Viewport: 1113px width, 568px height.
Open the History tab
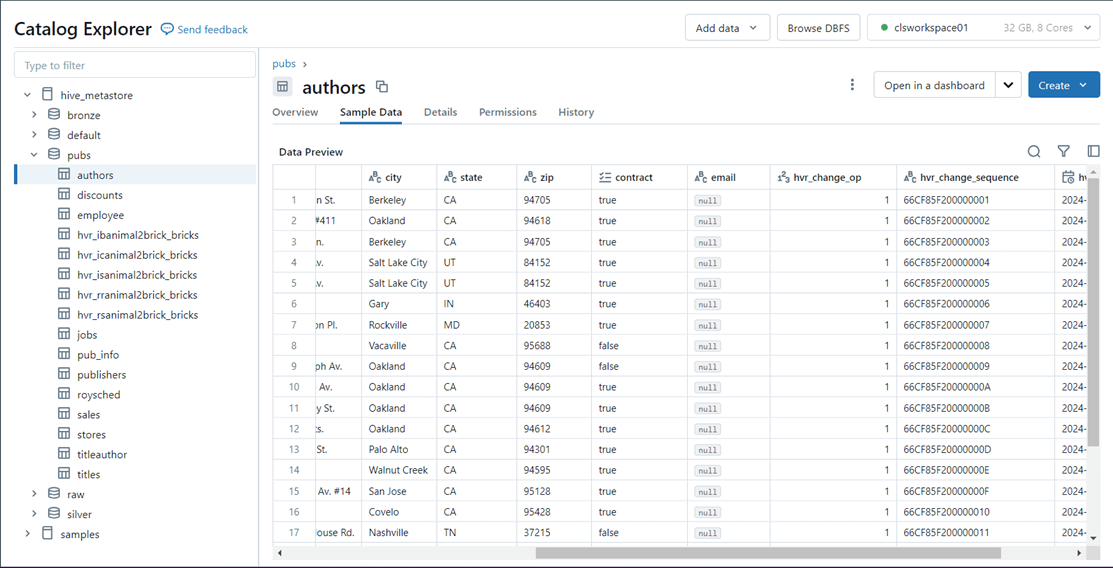tap(576, 112)
